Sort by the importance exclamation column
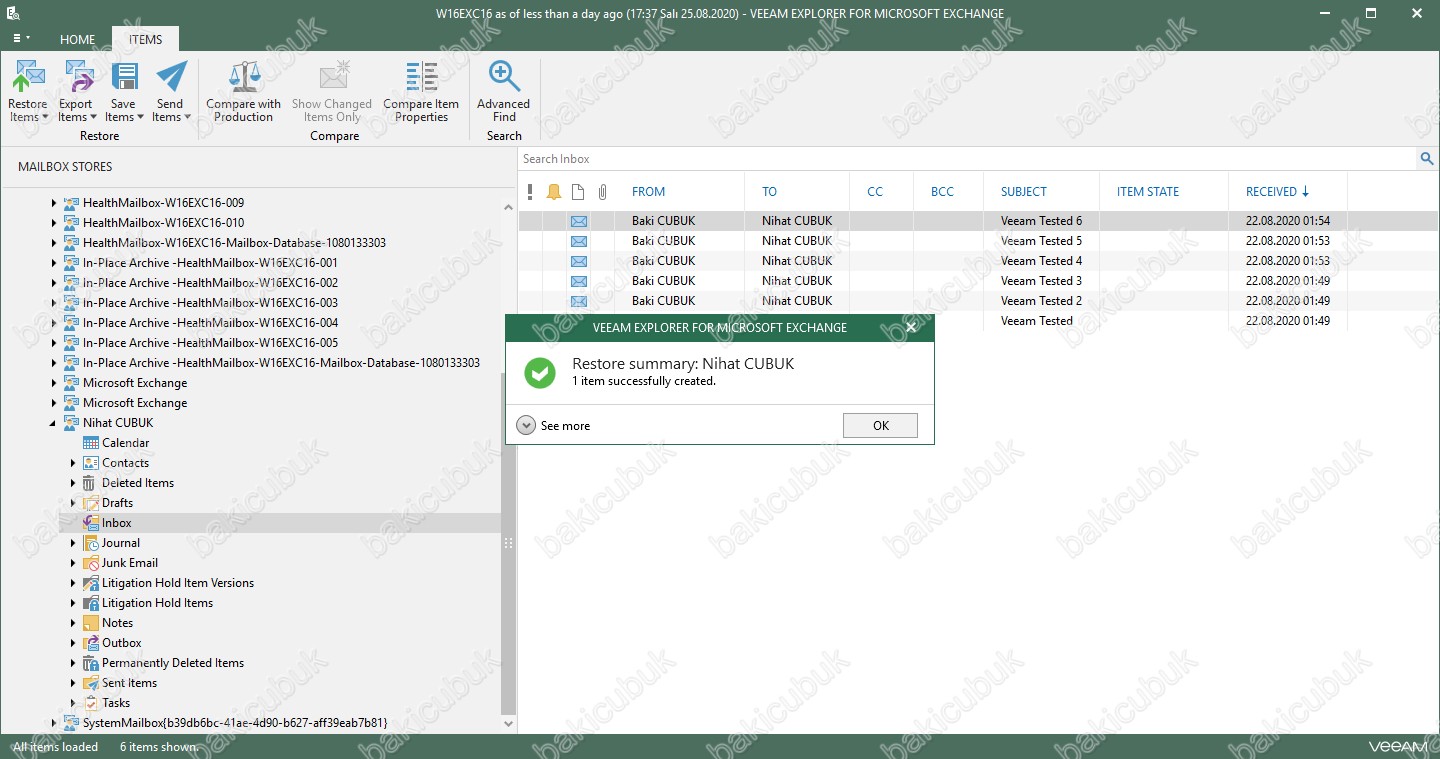The height and width of the screenshot is (759, 1440). (x=530, y=192)
